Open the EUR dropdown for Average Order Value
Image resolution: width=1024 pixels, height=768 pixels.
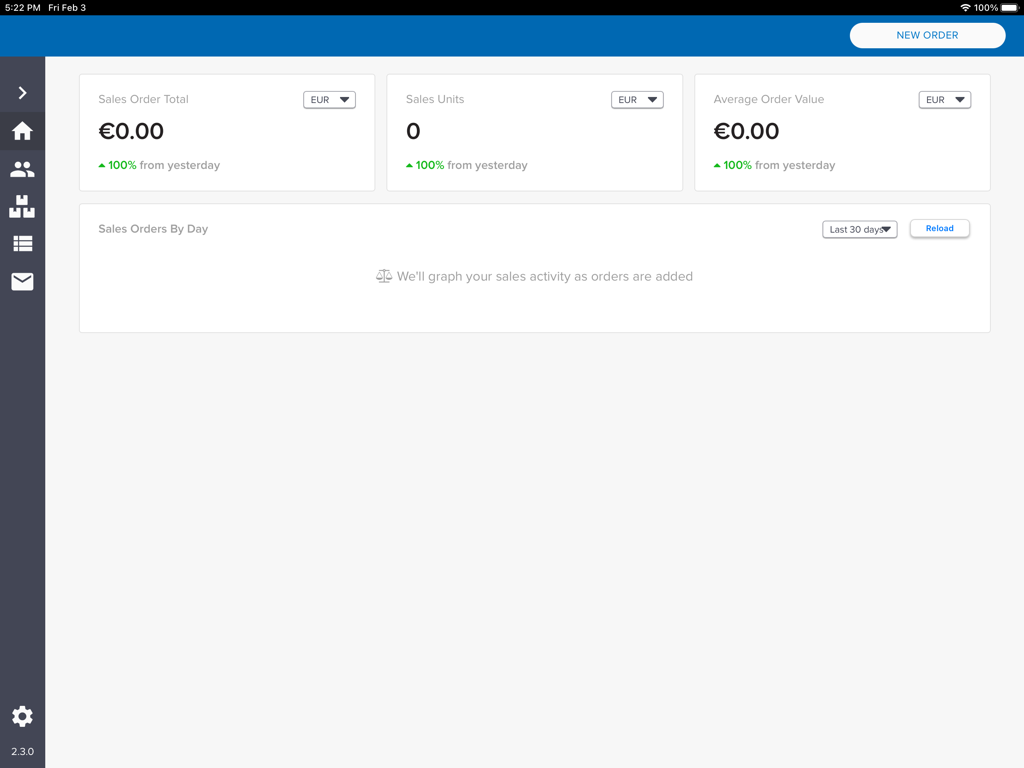point(944,99)
